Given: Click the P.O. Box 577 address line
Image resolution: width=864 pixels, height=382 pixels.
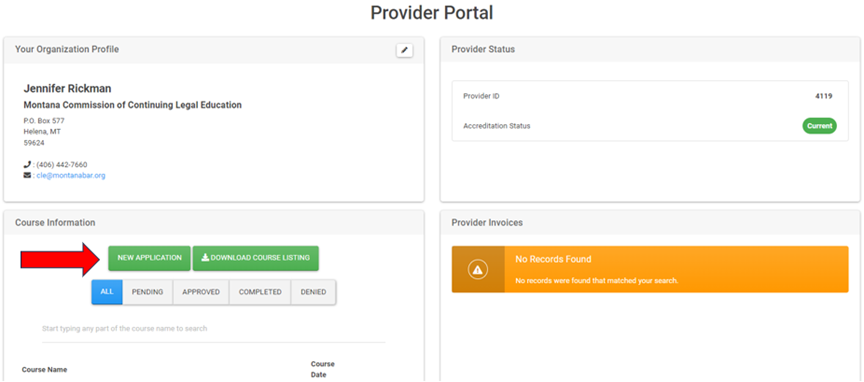Looking at the screenshot, I should (x=44, y=121).
